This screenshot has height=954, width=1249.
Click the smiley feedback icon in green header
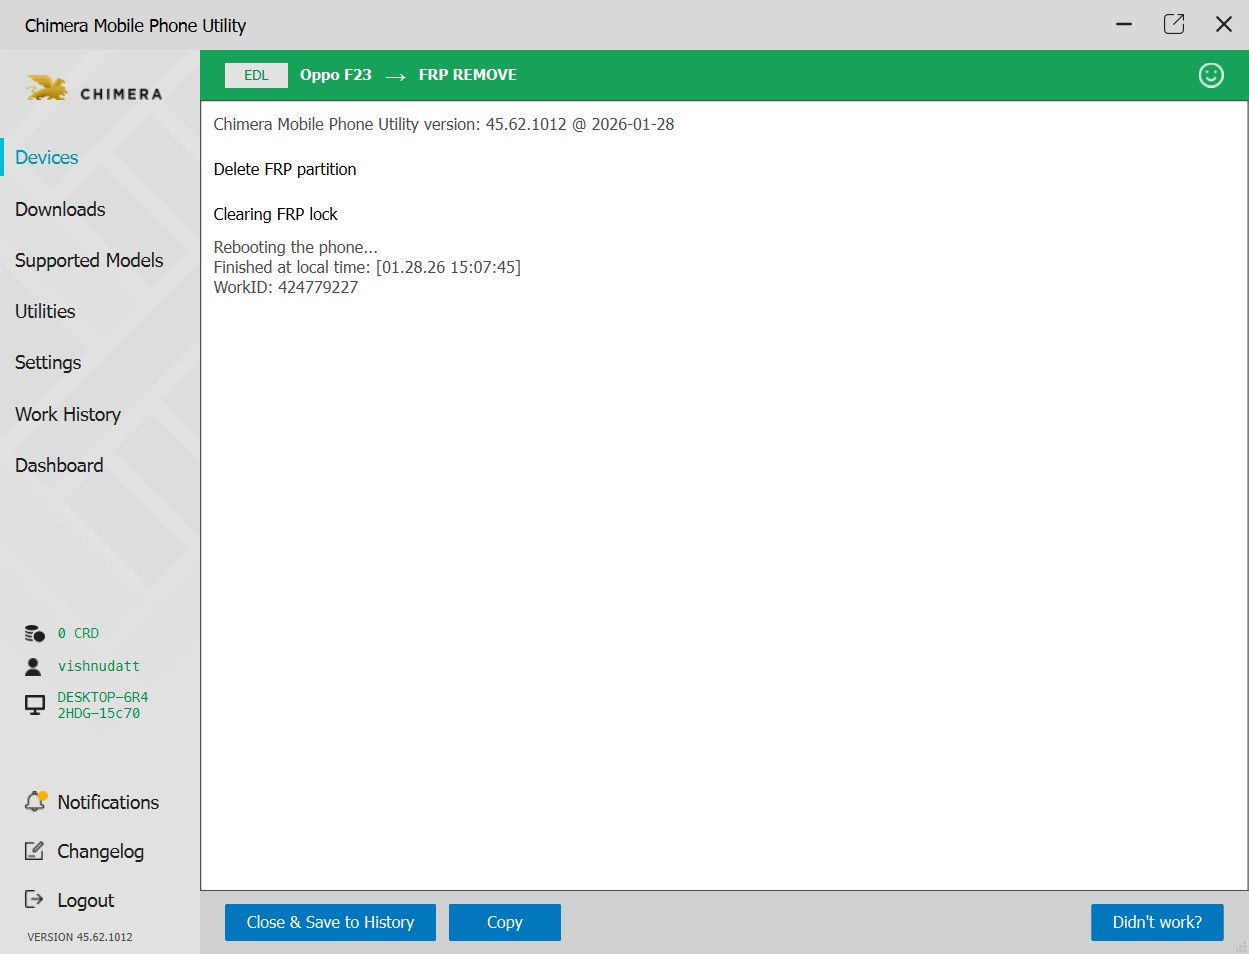1211,75
